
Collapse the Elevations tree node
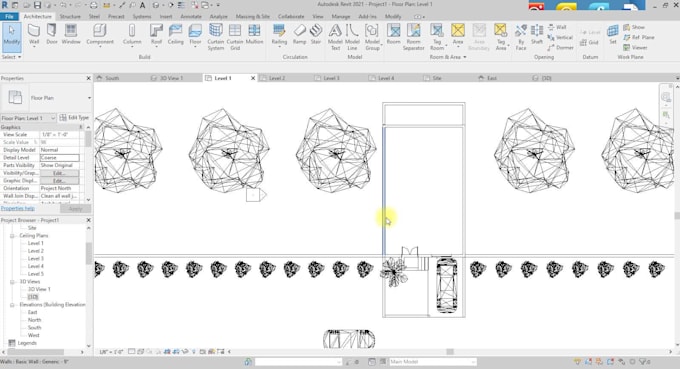[x=12, y=305]
